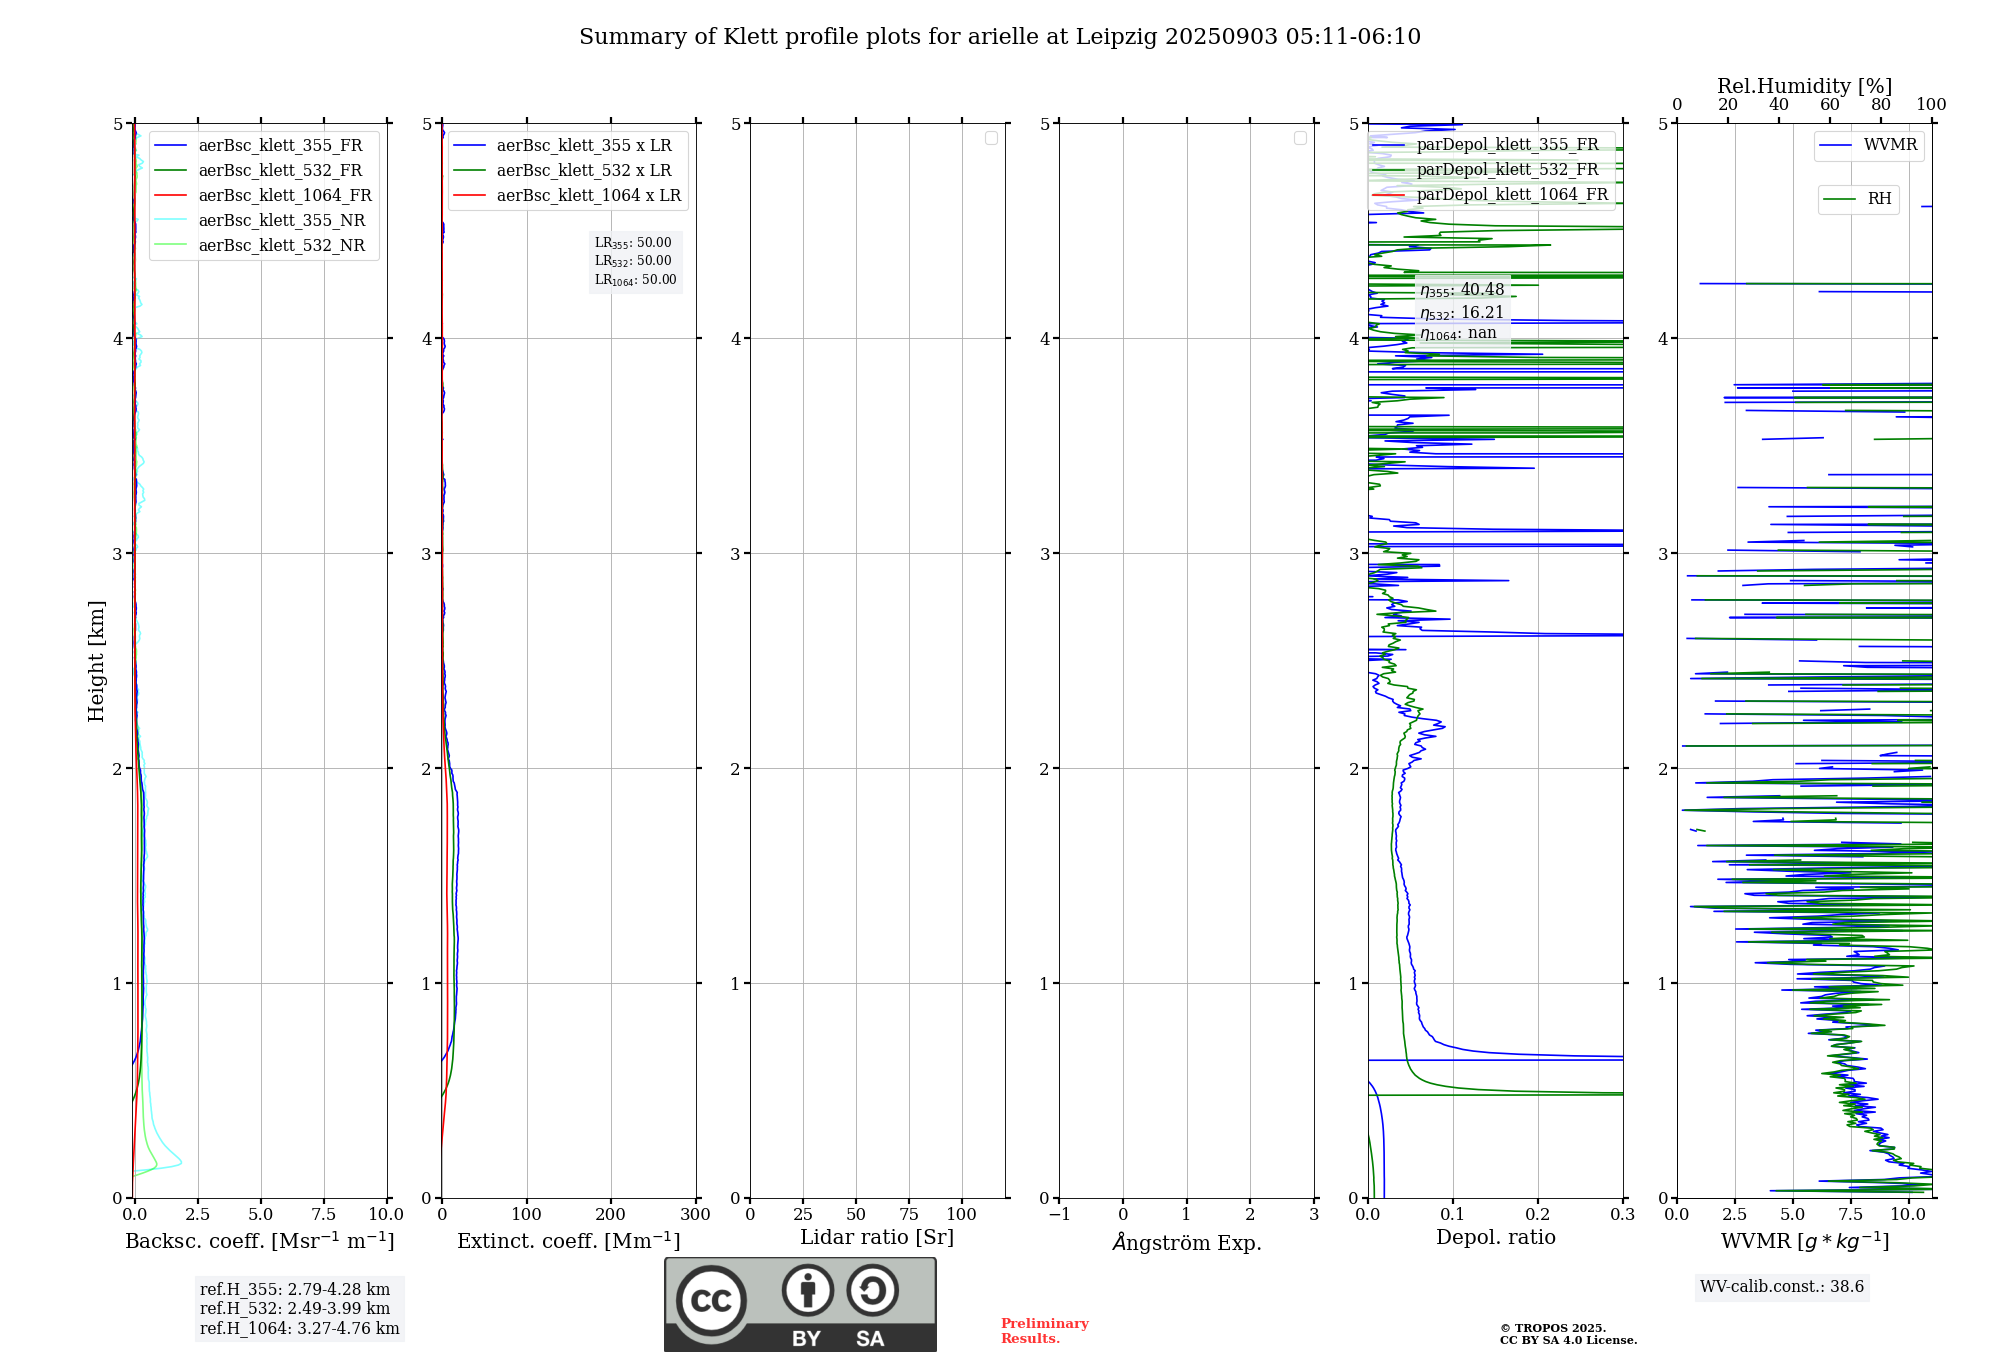
Task: Click the WV-calib.const. 38.6 label
Action: click(1781, 1287)
